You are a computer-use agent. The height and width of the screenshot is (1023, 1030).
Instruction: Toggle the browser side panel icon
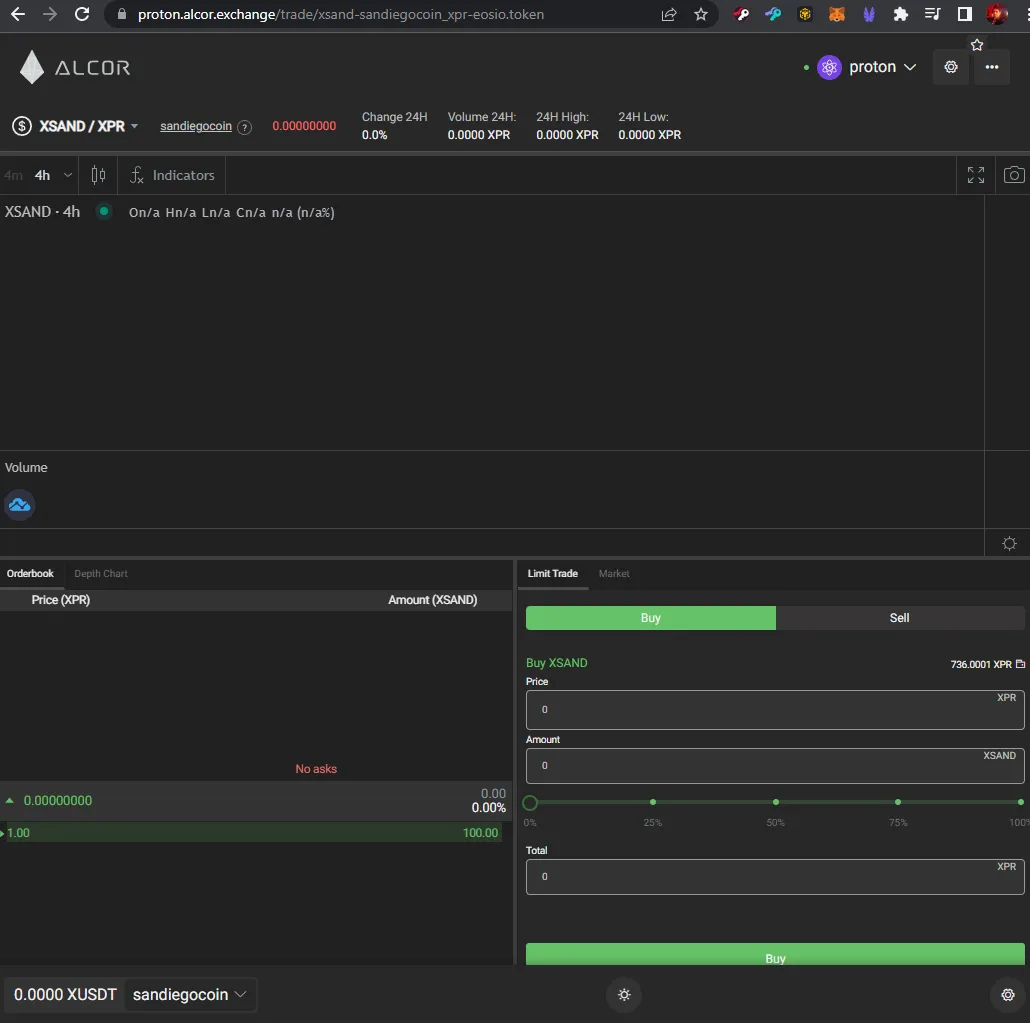(x=964, y=14)
